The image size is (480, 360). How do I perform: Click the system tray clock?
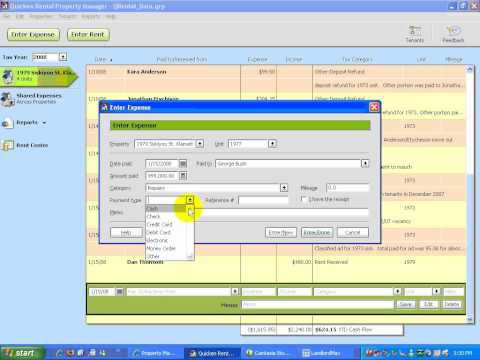point(463,353)
